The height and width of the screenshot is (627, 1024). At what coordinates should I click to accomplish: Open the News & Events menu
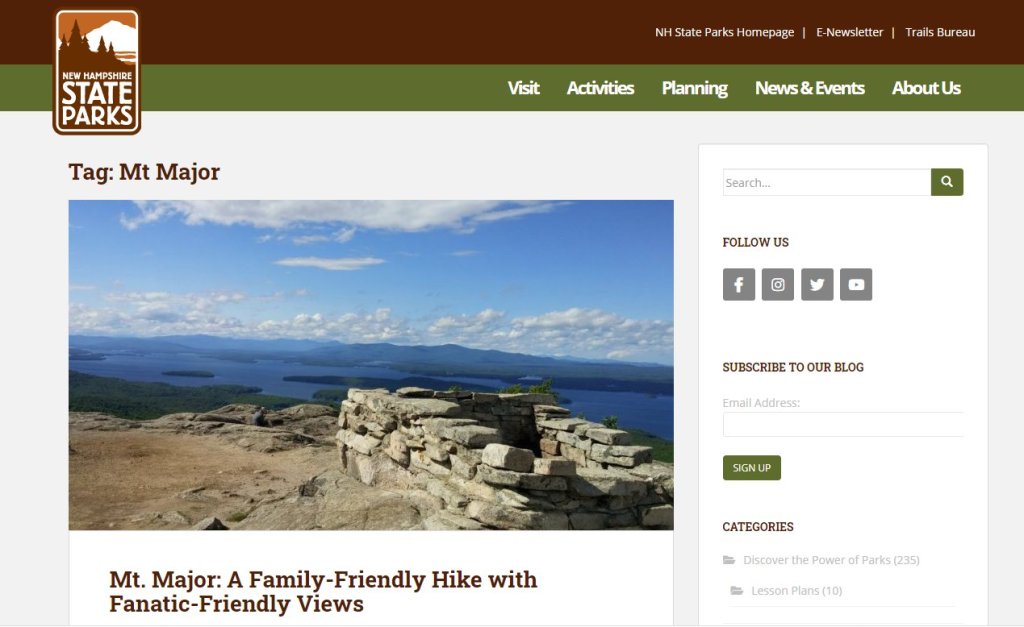pyautogui.click(x=810, y=88)
